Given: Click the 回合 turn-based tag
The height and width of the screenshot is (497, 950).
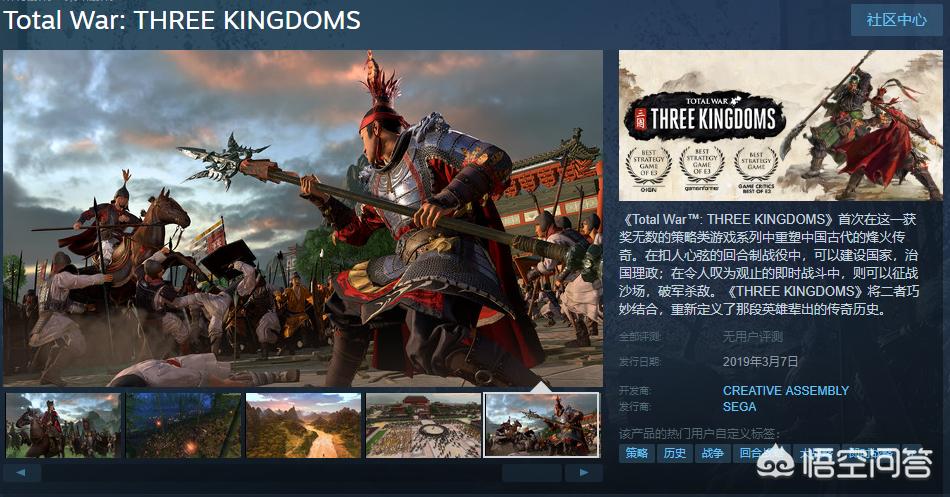Looking at the screenshot, I should 750,453.
